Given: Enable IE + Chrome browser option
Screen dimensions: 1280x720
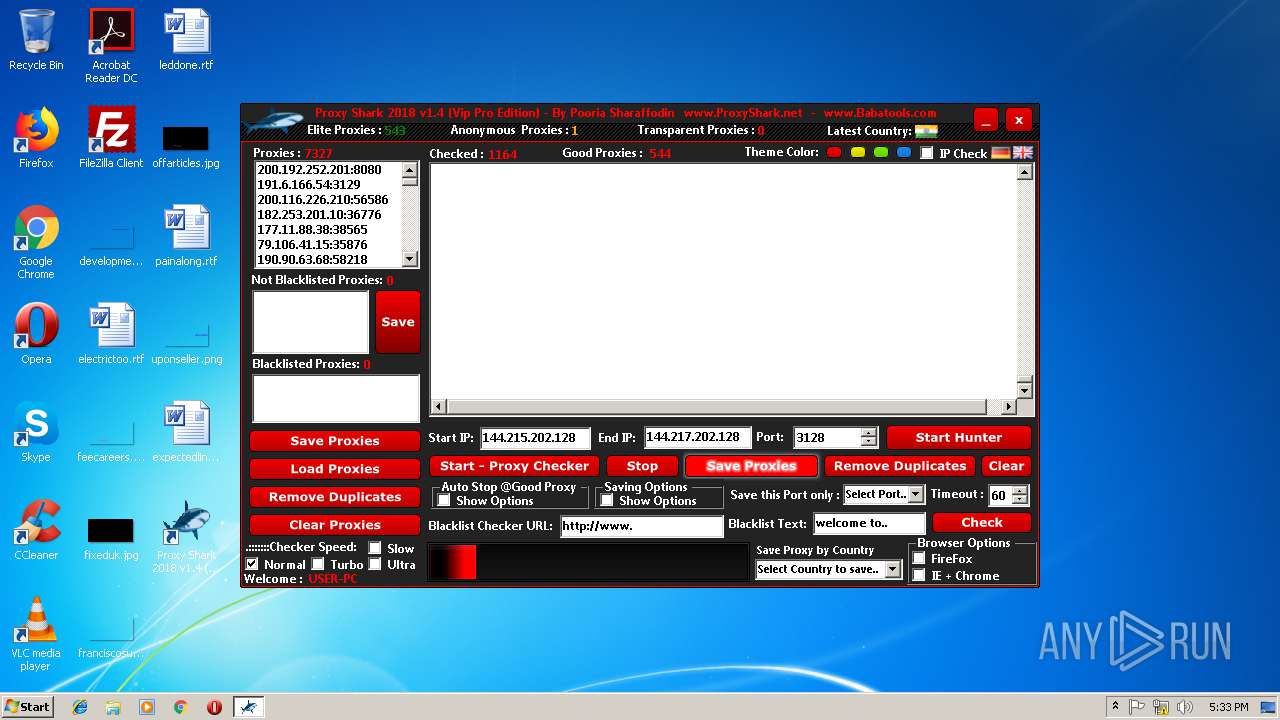Looking at the screenshot, I should click(x=919, y=575).
